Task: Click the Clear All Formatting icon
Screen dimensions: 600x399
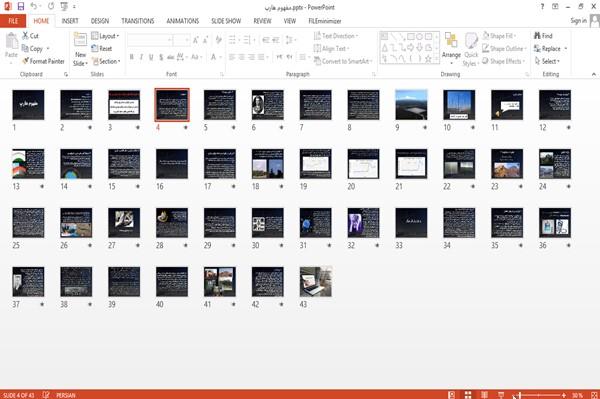Action: click(x=218, y=40)
